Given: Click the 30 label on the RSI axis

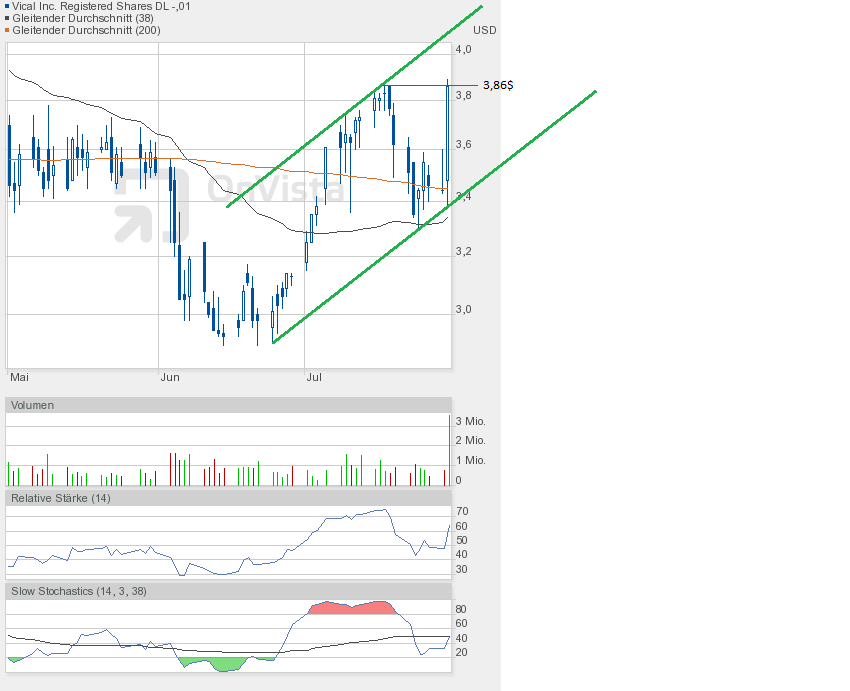Looking at the screenshot, I should click(x=462, y=569).
